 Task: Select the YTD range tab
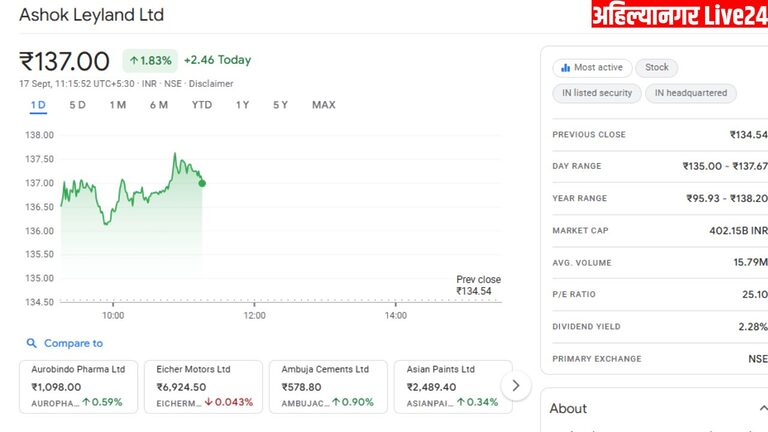[202, 105]
